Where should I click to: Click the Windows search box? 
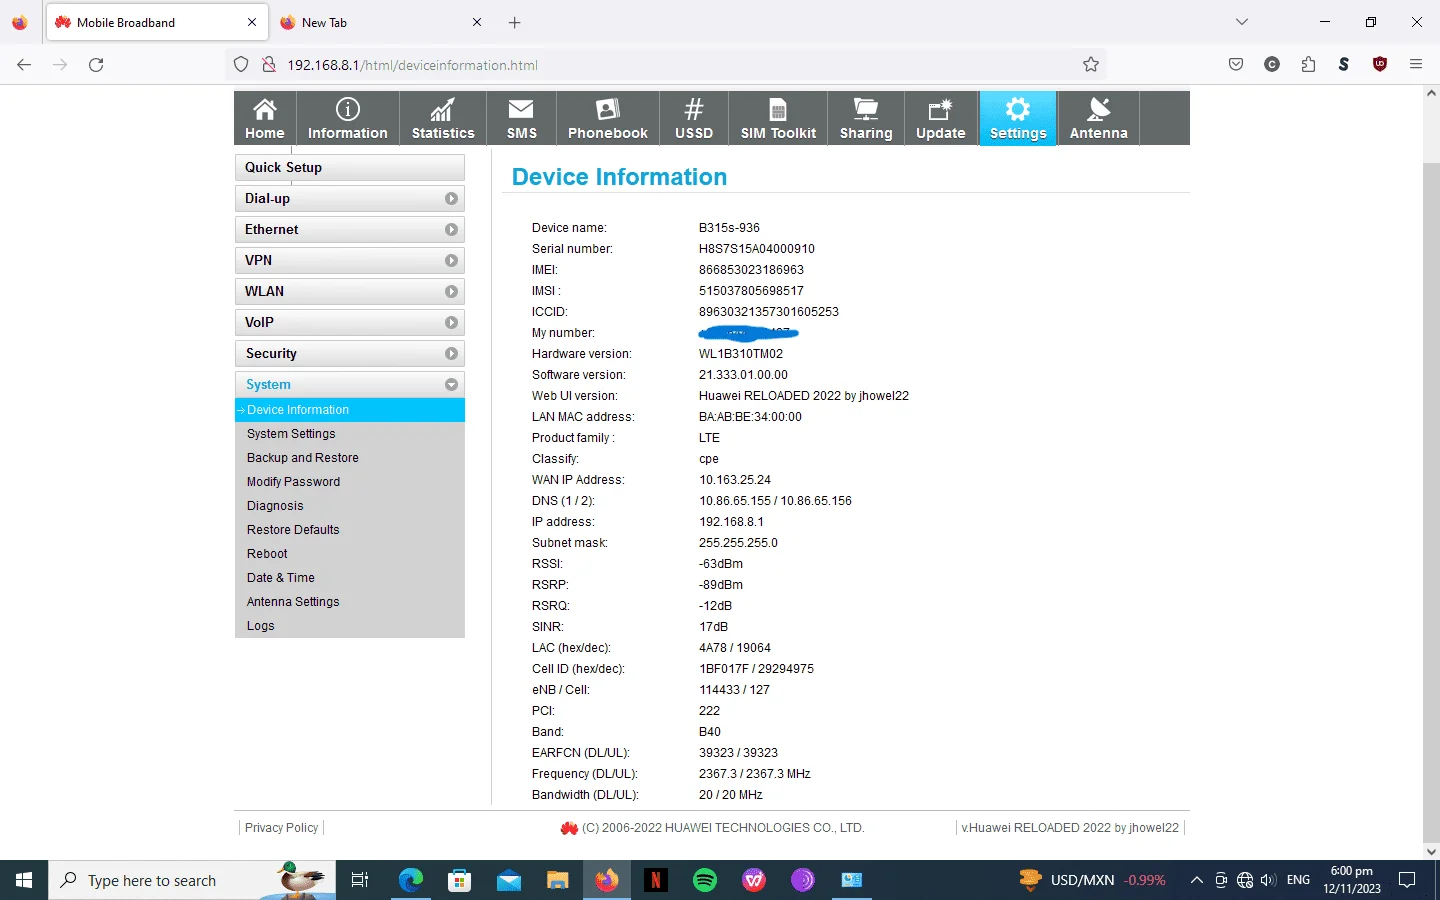click(x=190, y=880)
